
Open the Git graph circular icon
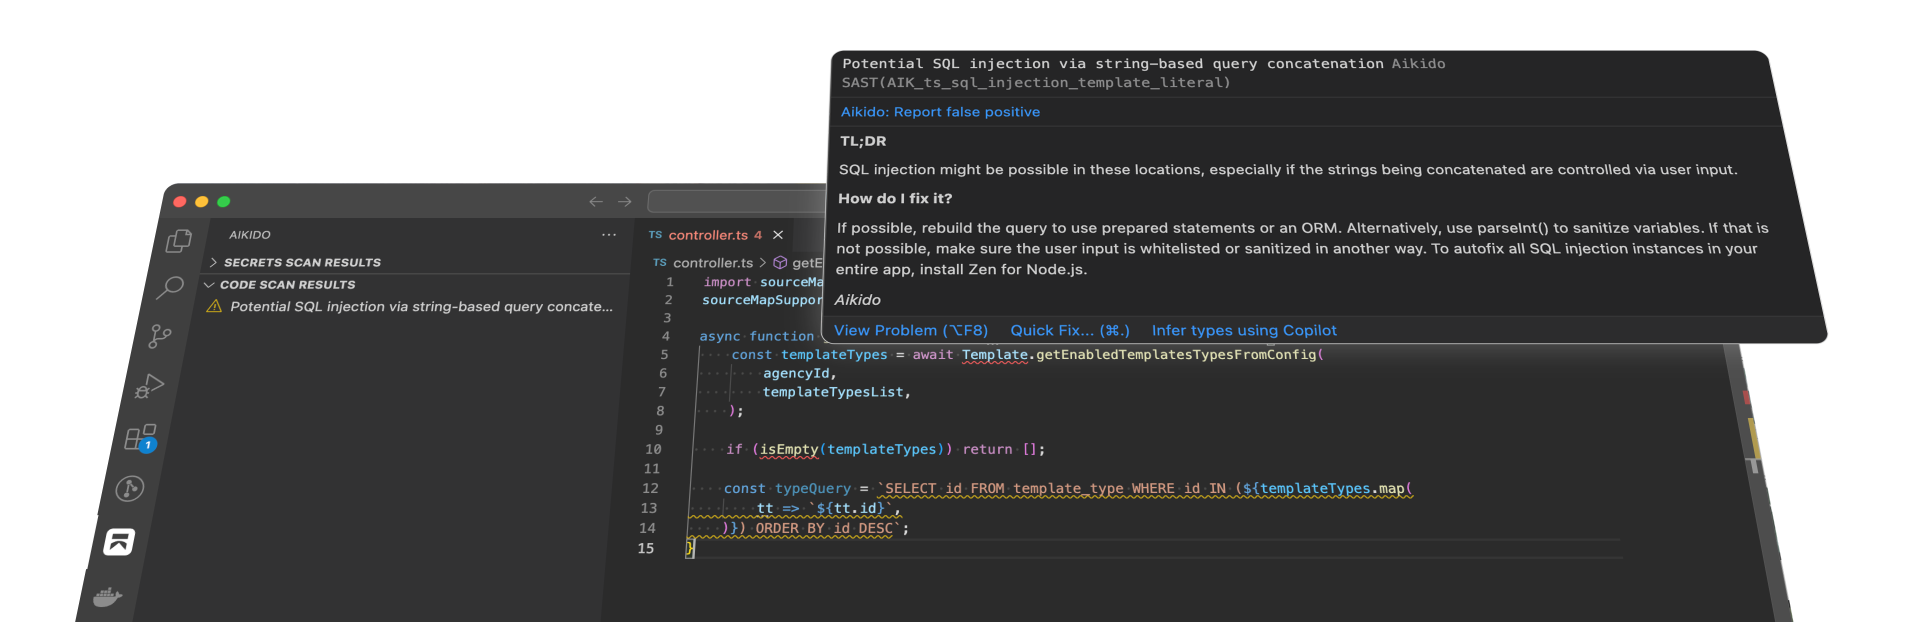[x=130, y=488]
